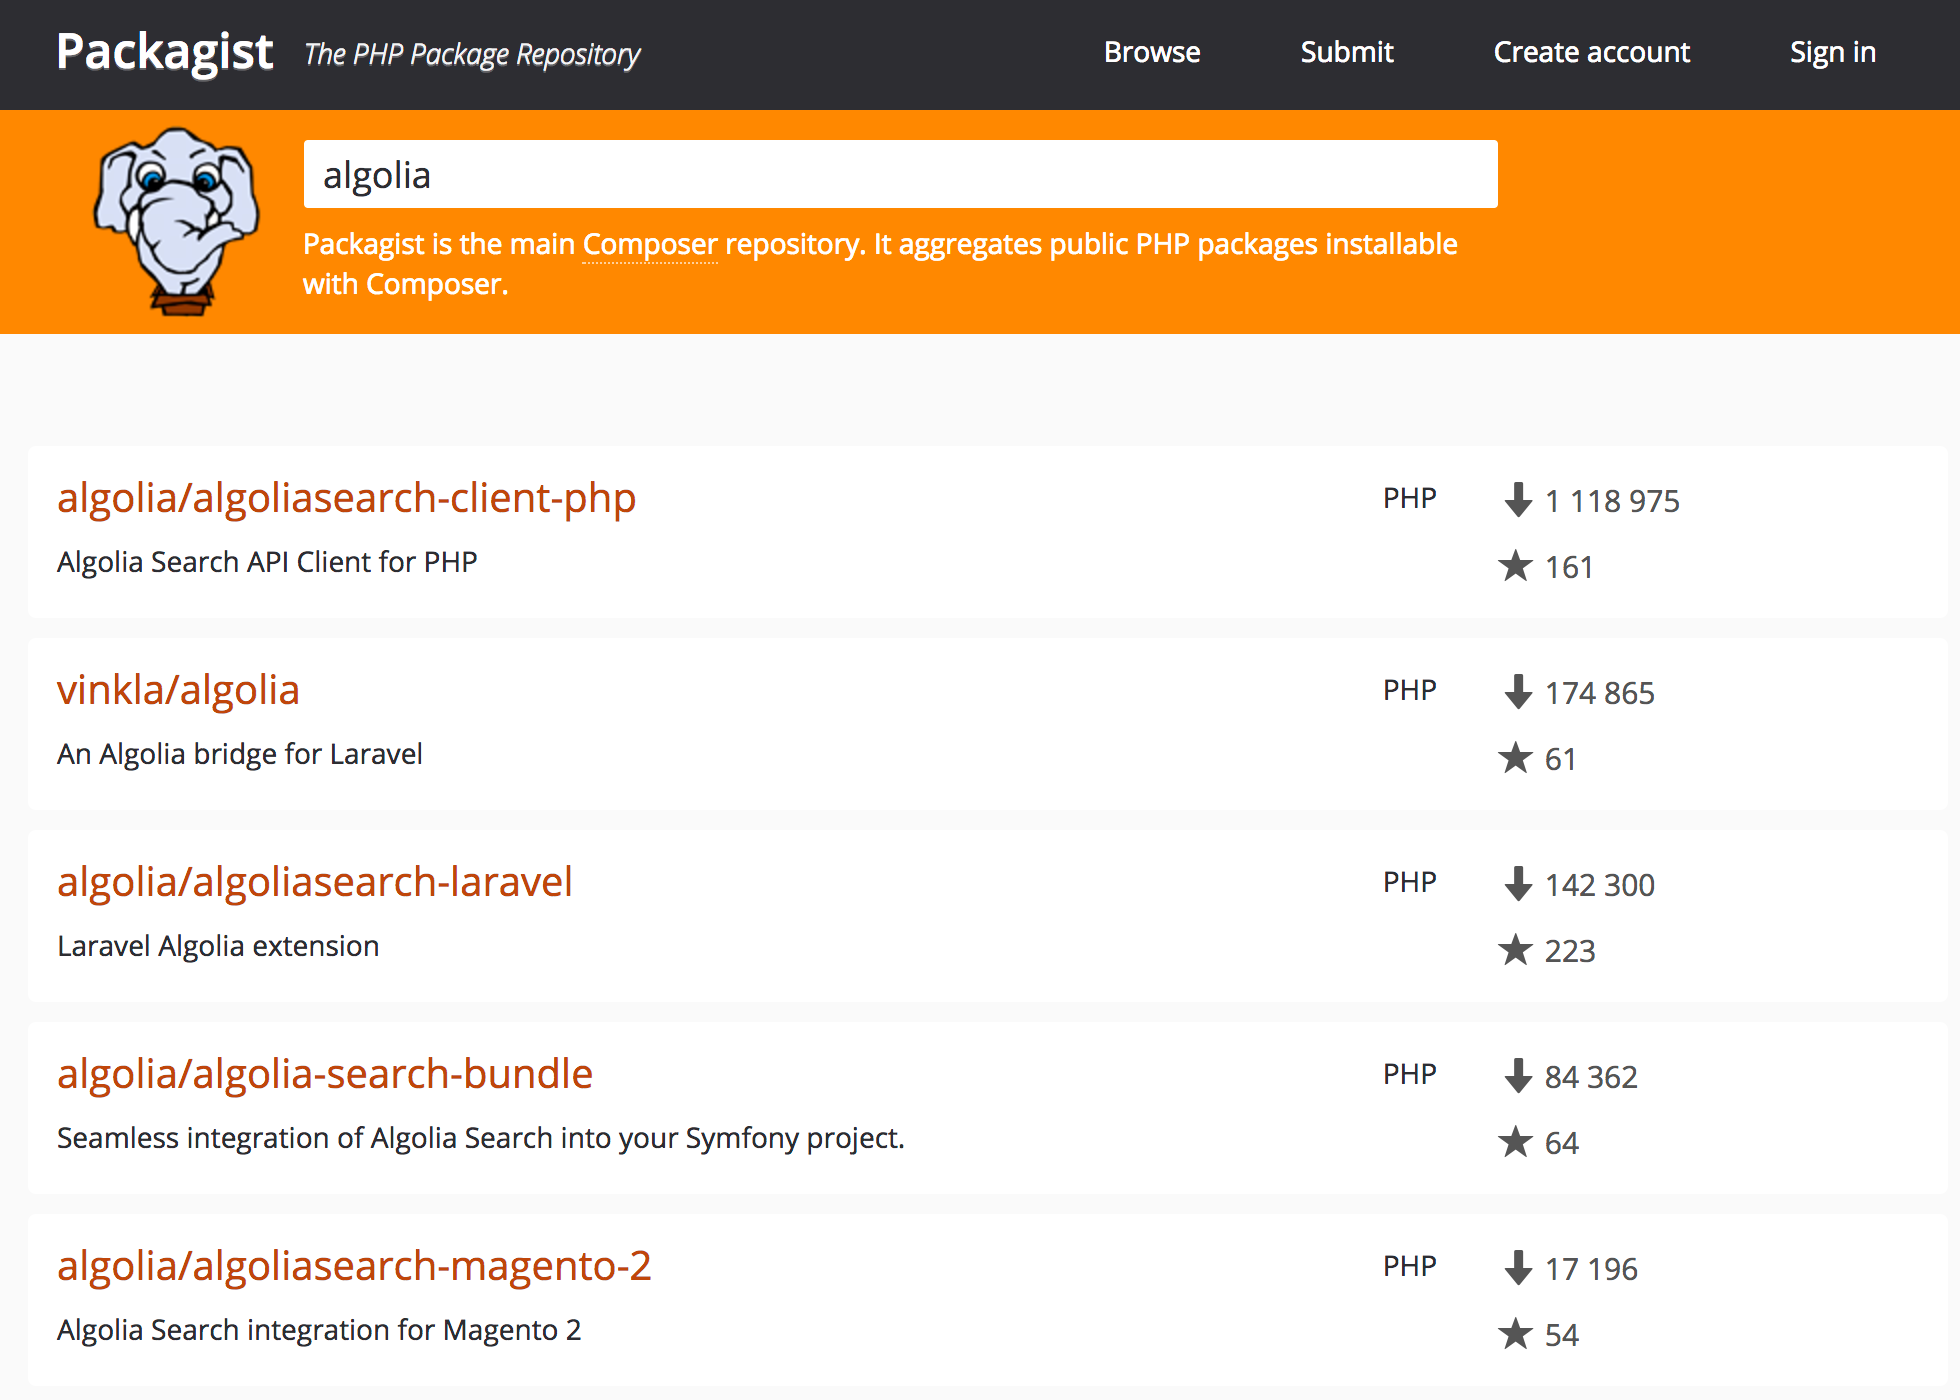
Task: Click star icon beside 161 favorites
Action: [x=1515, y=566]
